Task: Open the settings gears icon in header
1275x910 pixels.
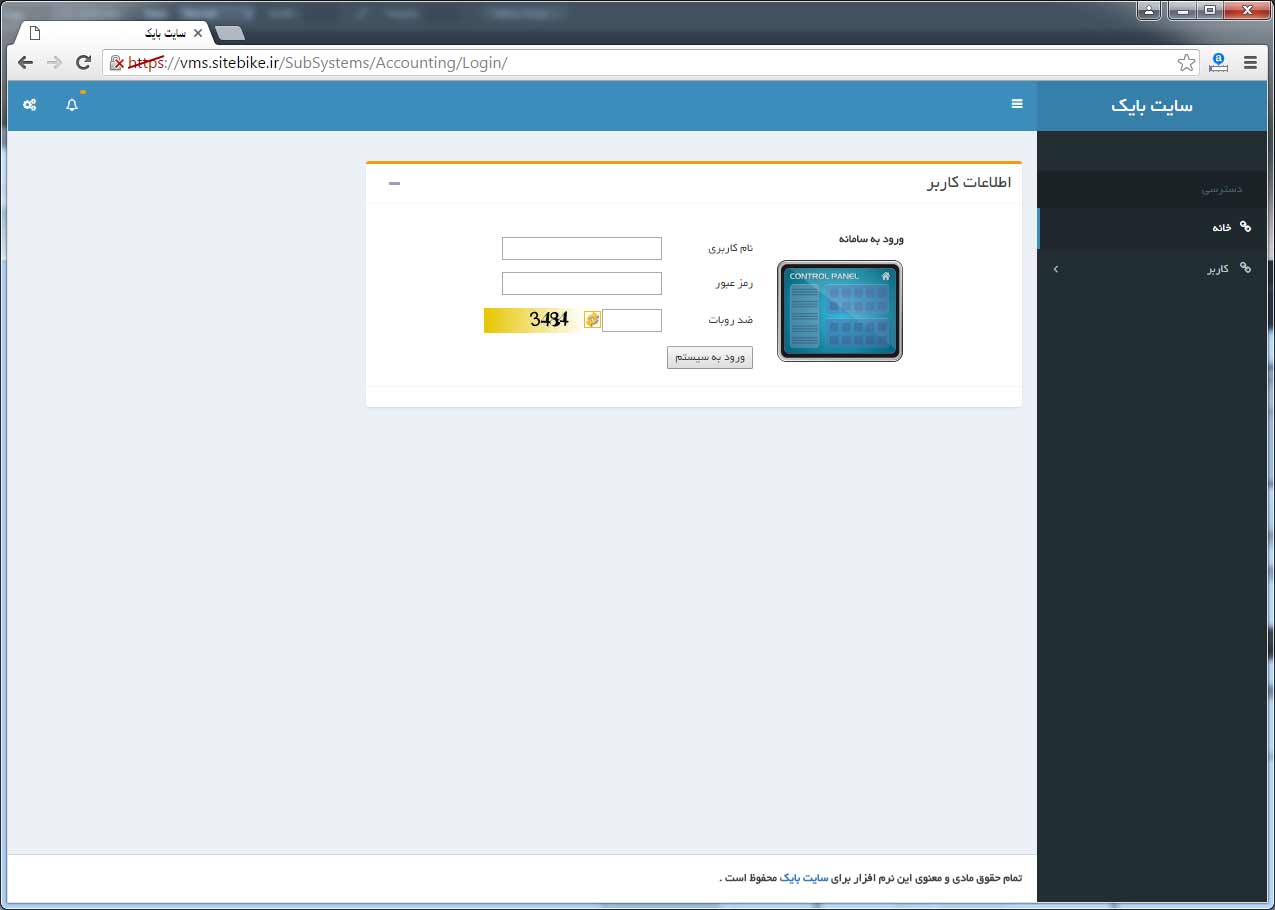Action: click(30, 104)
